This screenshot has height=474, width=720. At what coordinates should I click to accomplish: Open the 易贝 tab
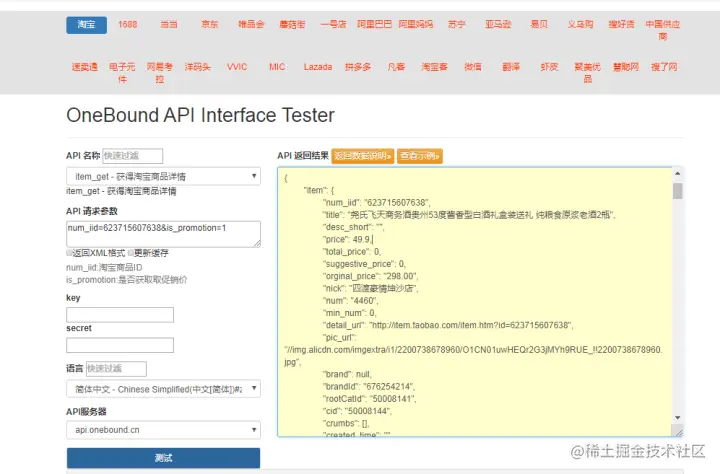539,25
